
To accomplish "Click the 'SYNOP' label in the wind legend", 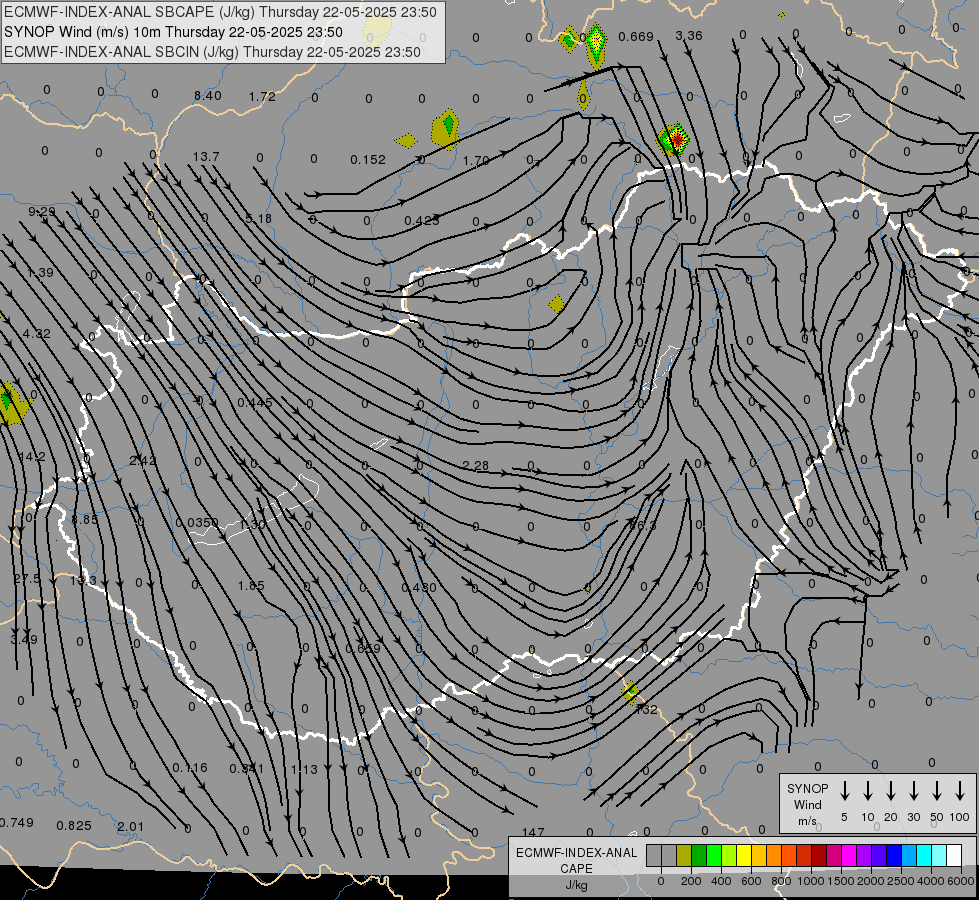I will pos(807,789).
